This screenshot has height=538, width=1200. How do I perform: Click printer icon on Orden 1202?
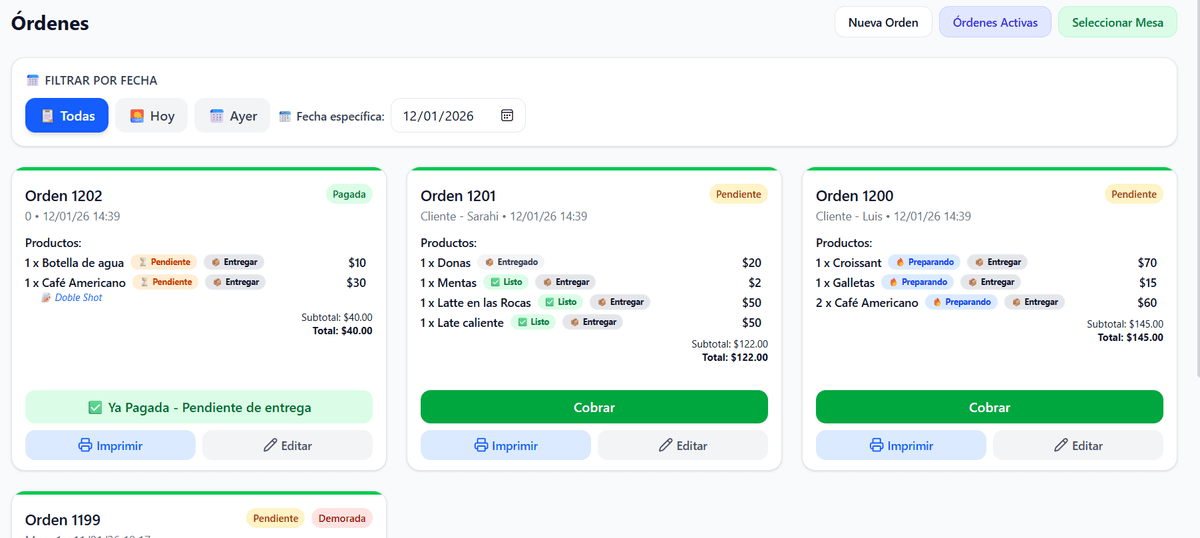tap(85, 446)
